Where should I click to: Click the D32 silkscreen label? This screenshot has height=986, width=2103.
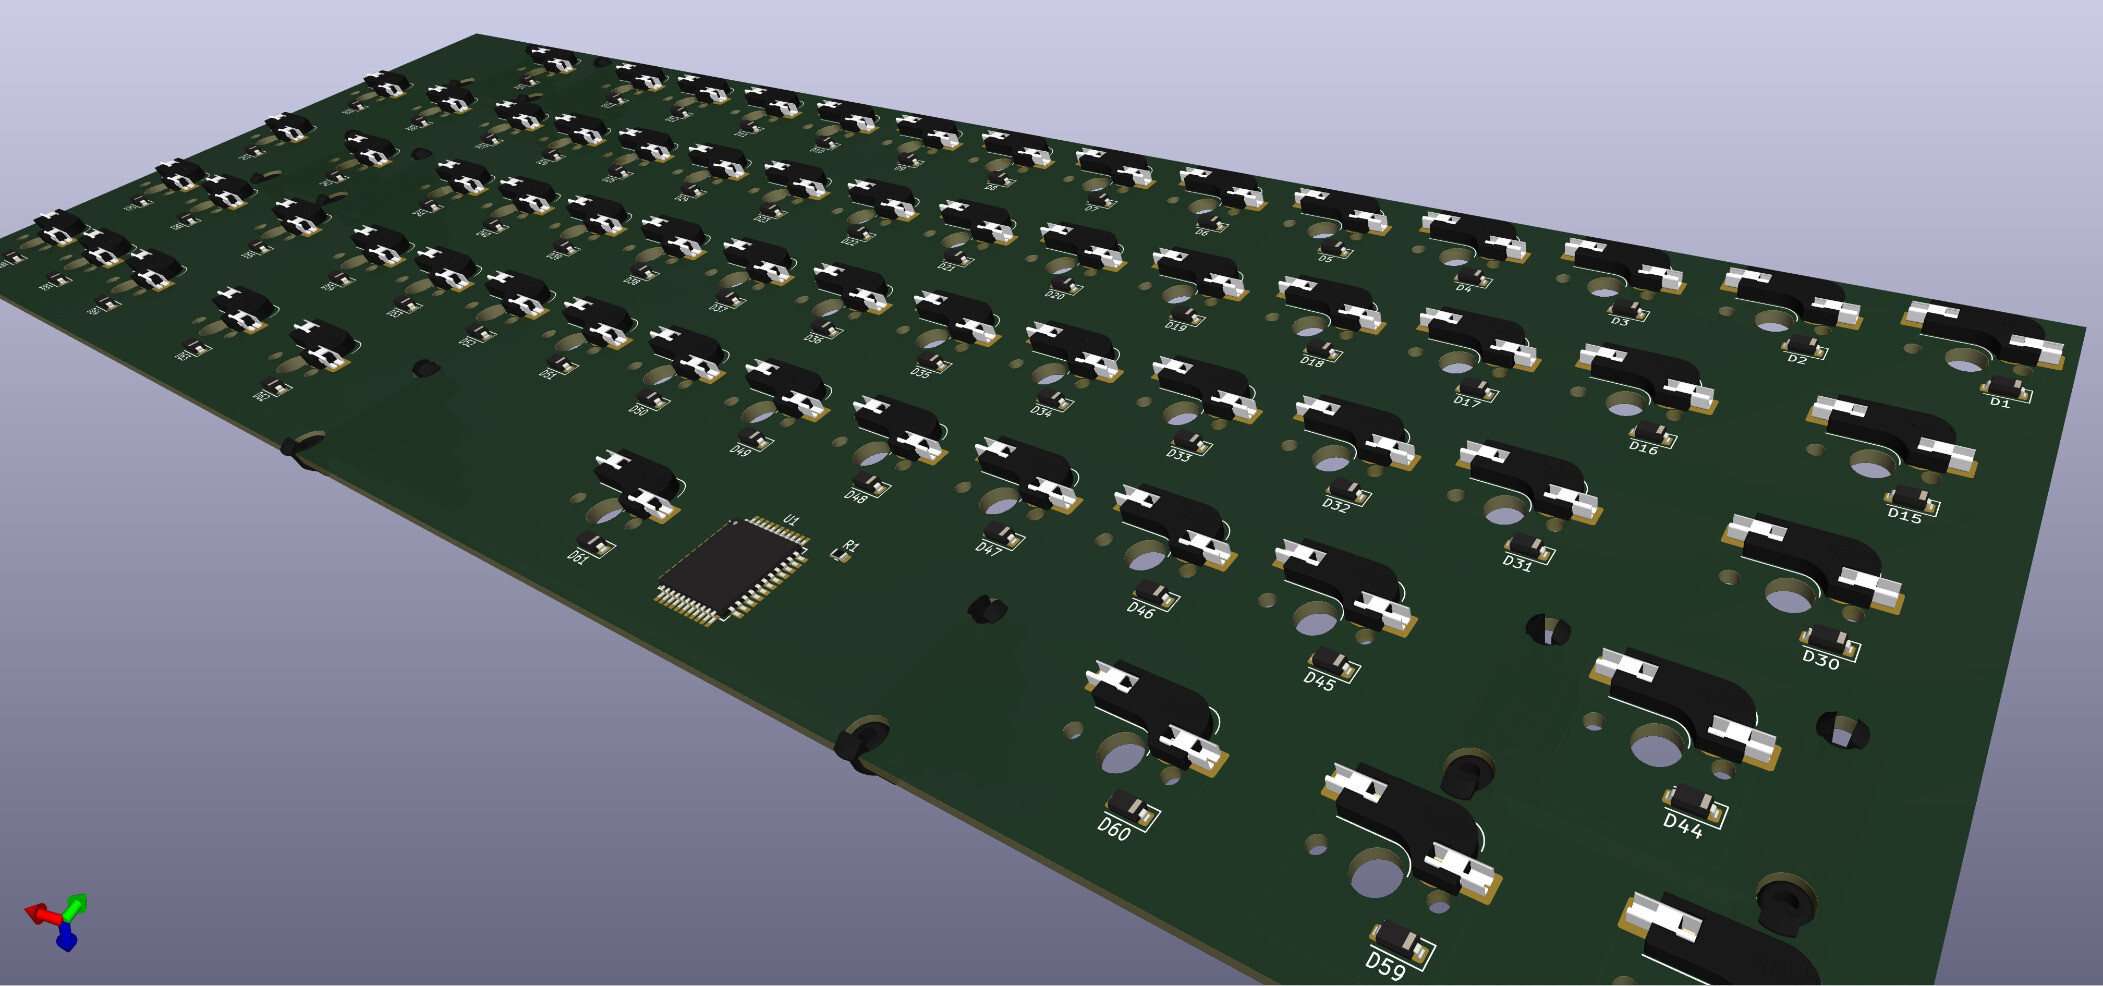click(1336, 505)
